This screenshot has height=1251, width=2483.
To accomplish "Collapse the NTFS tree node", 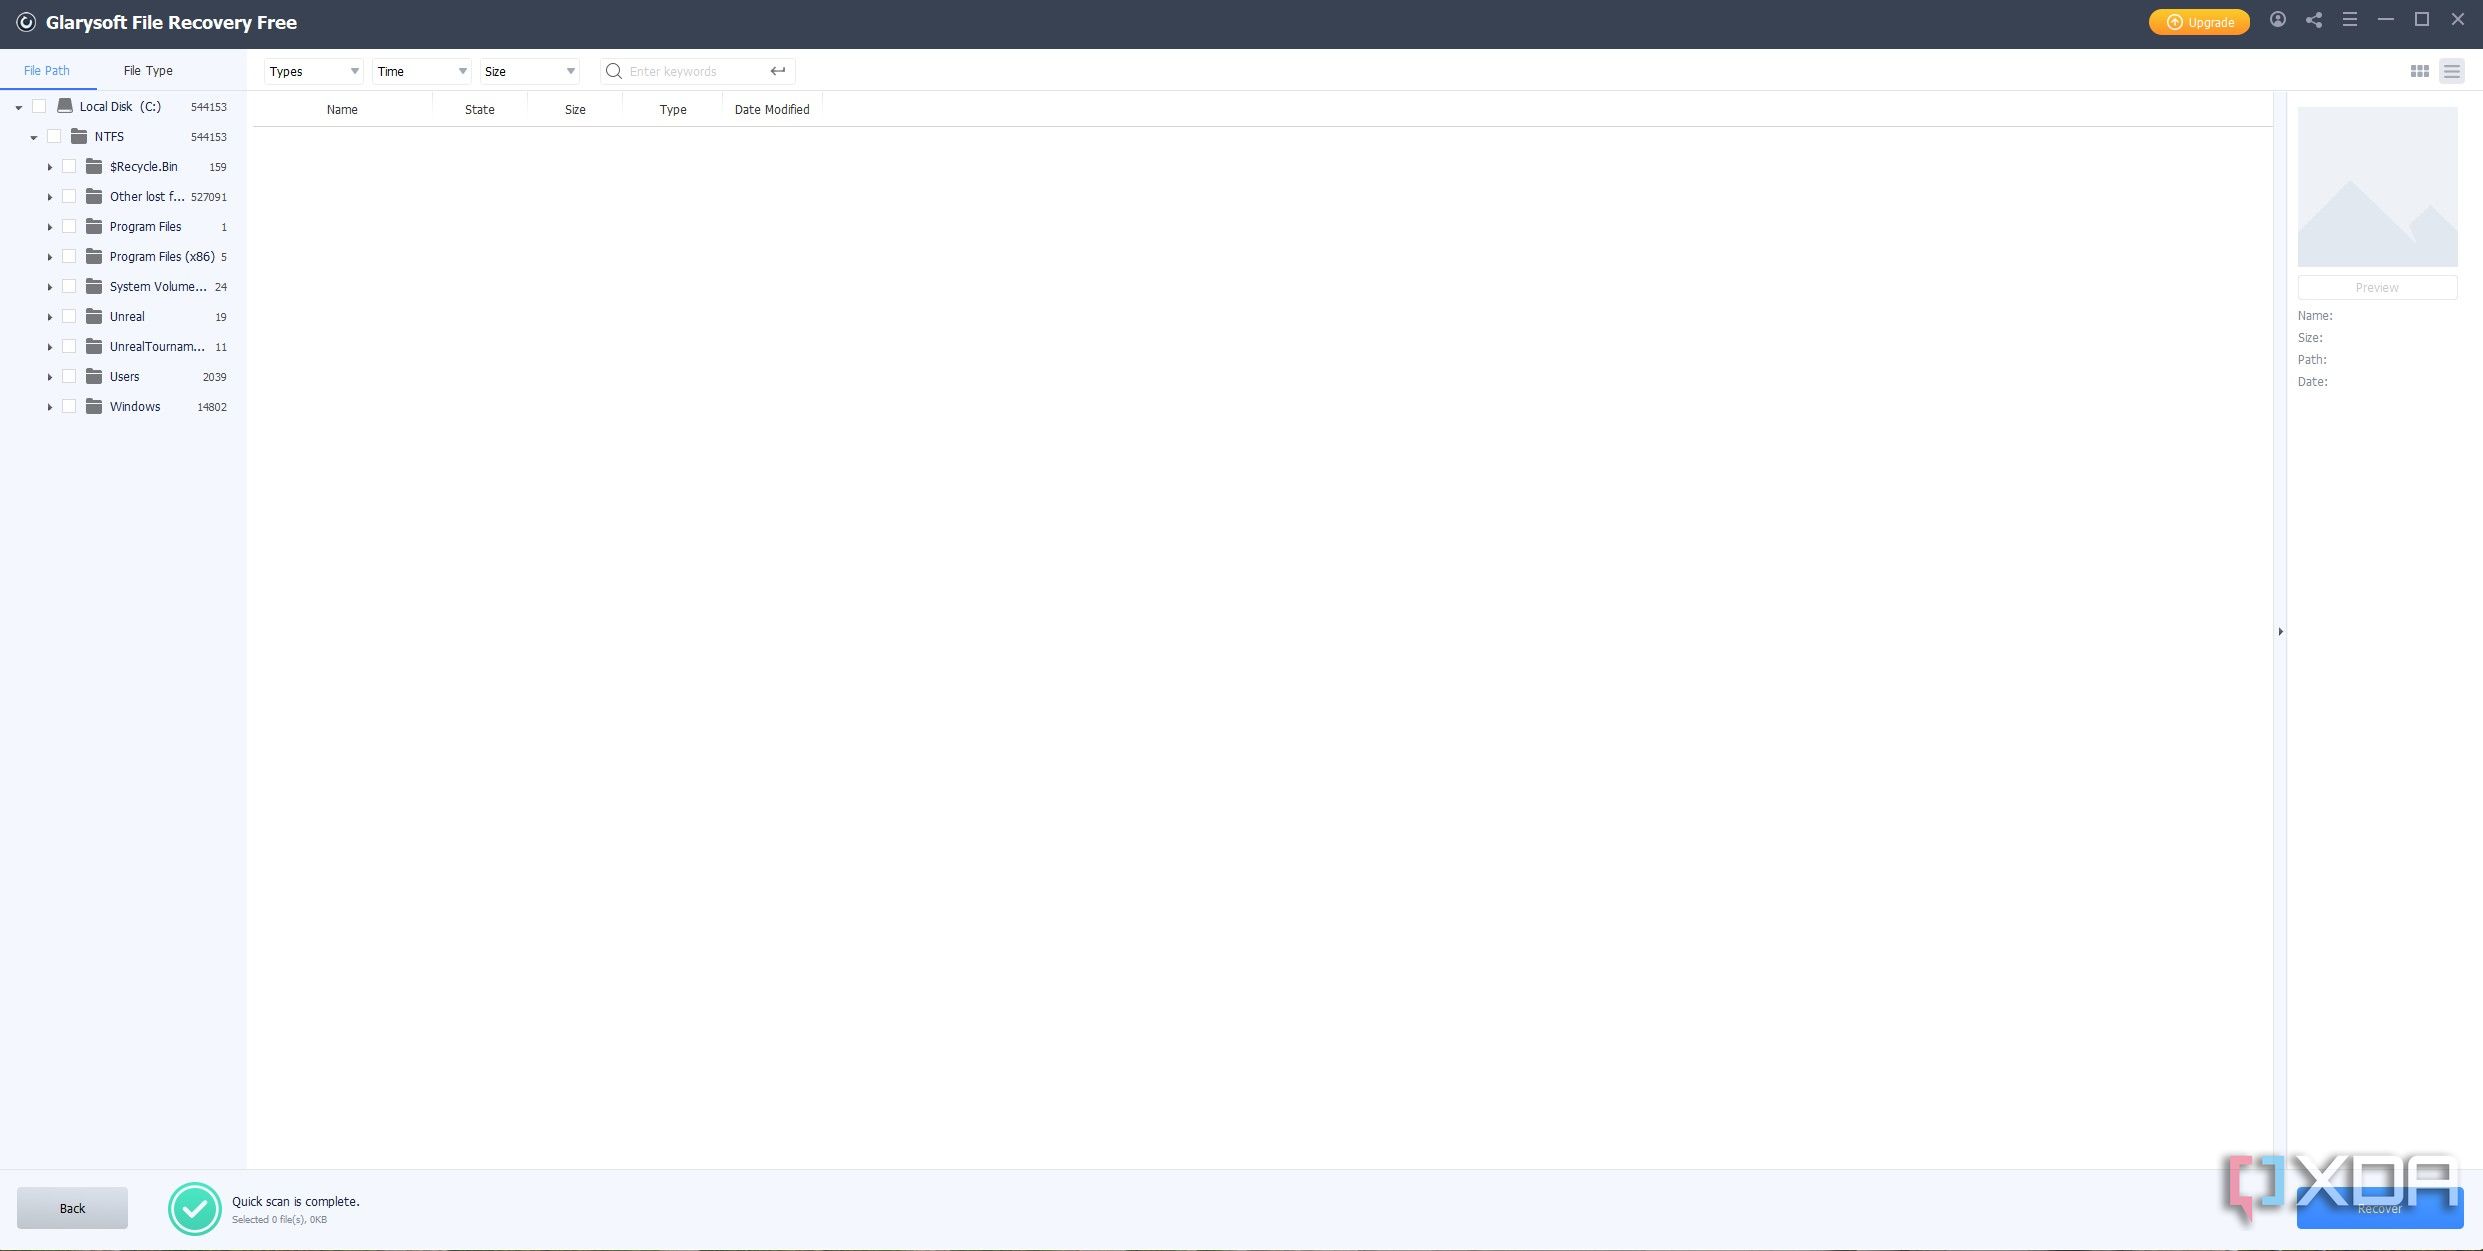I will (x=34, y=137).
